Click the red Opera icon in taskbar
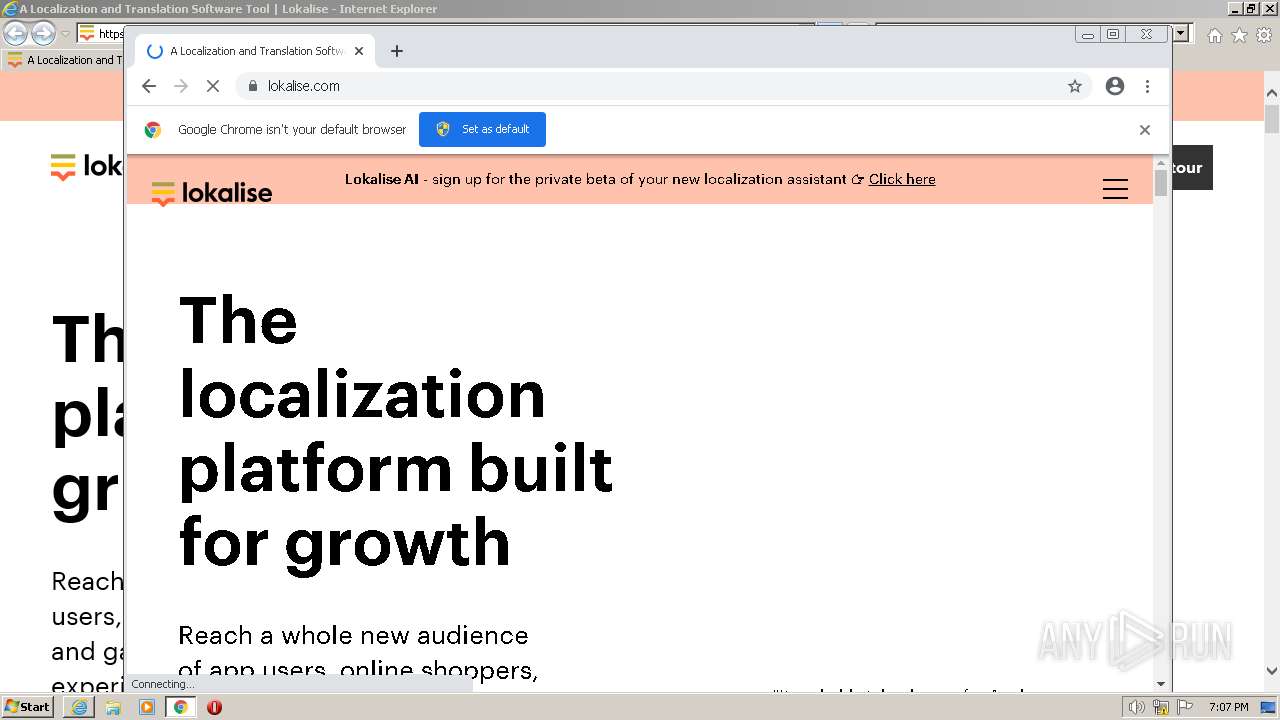Screen dimensions: 1280x720 point(214,707)
